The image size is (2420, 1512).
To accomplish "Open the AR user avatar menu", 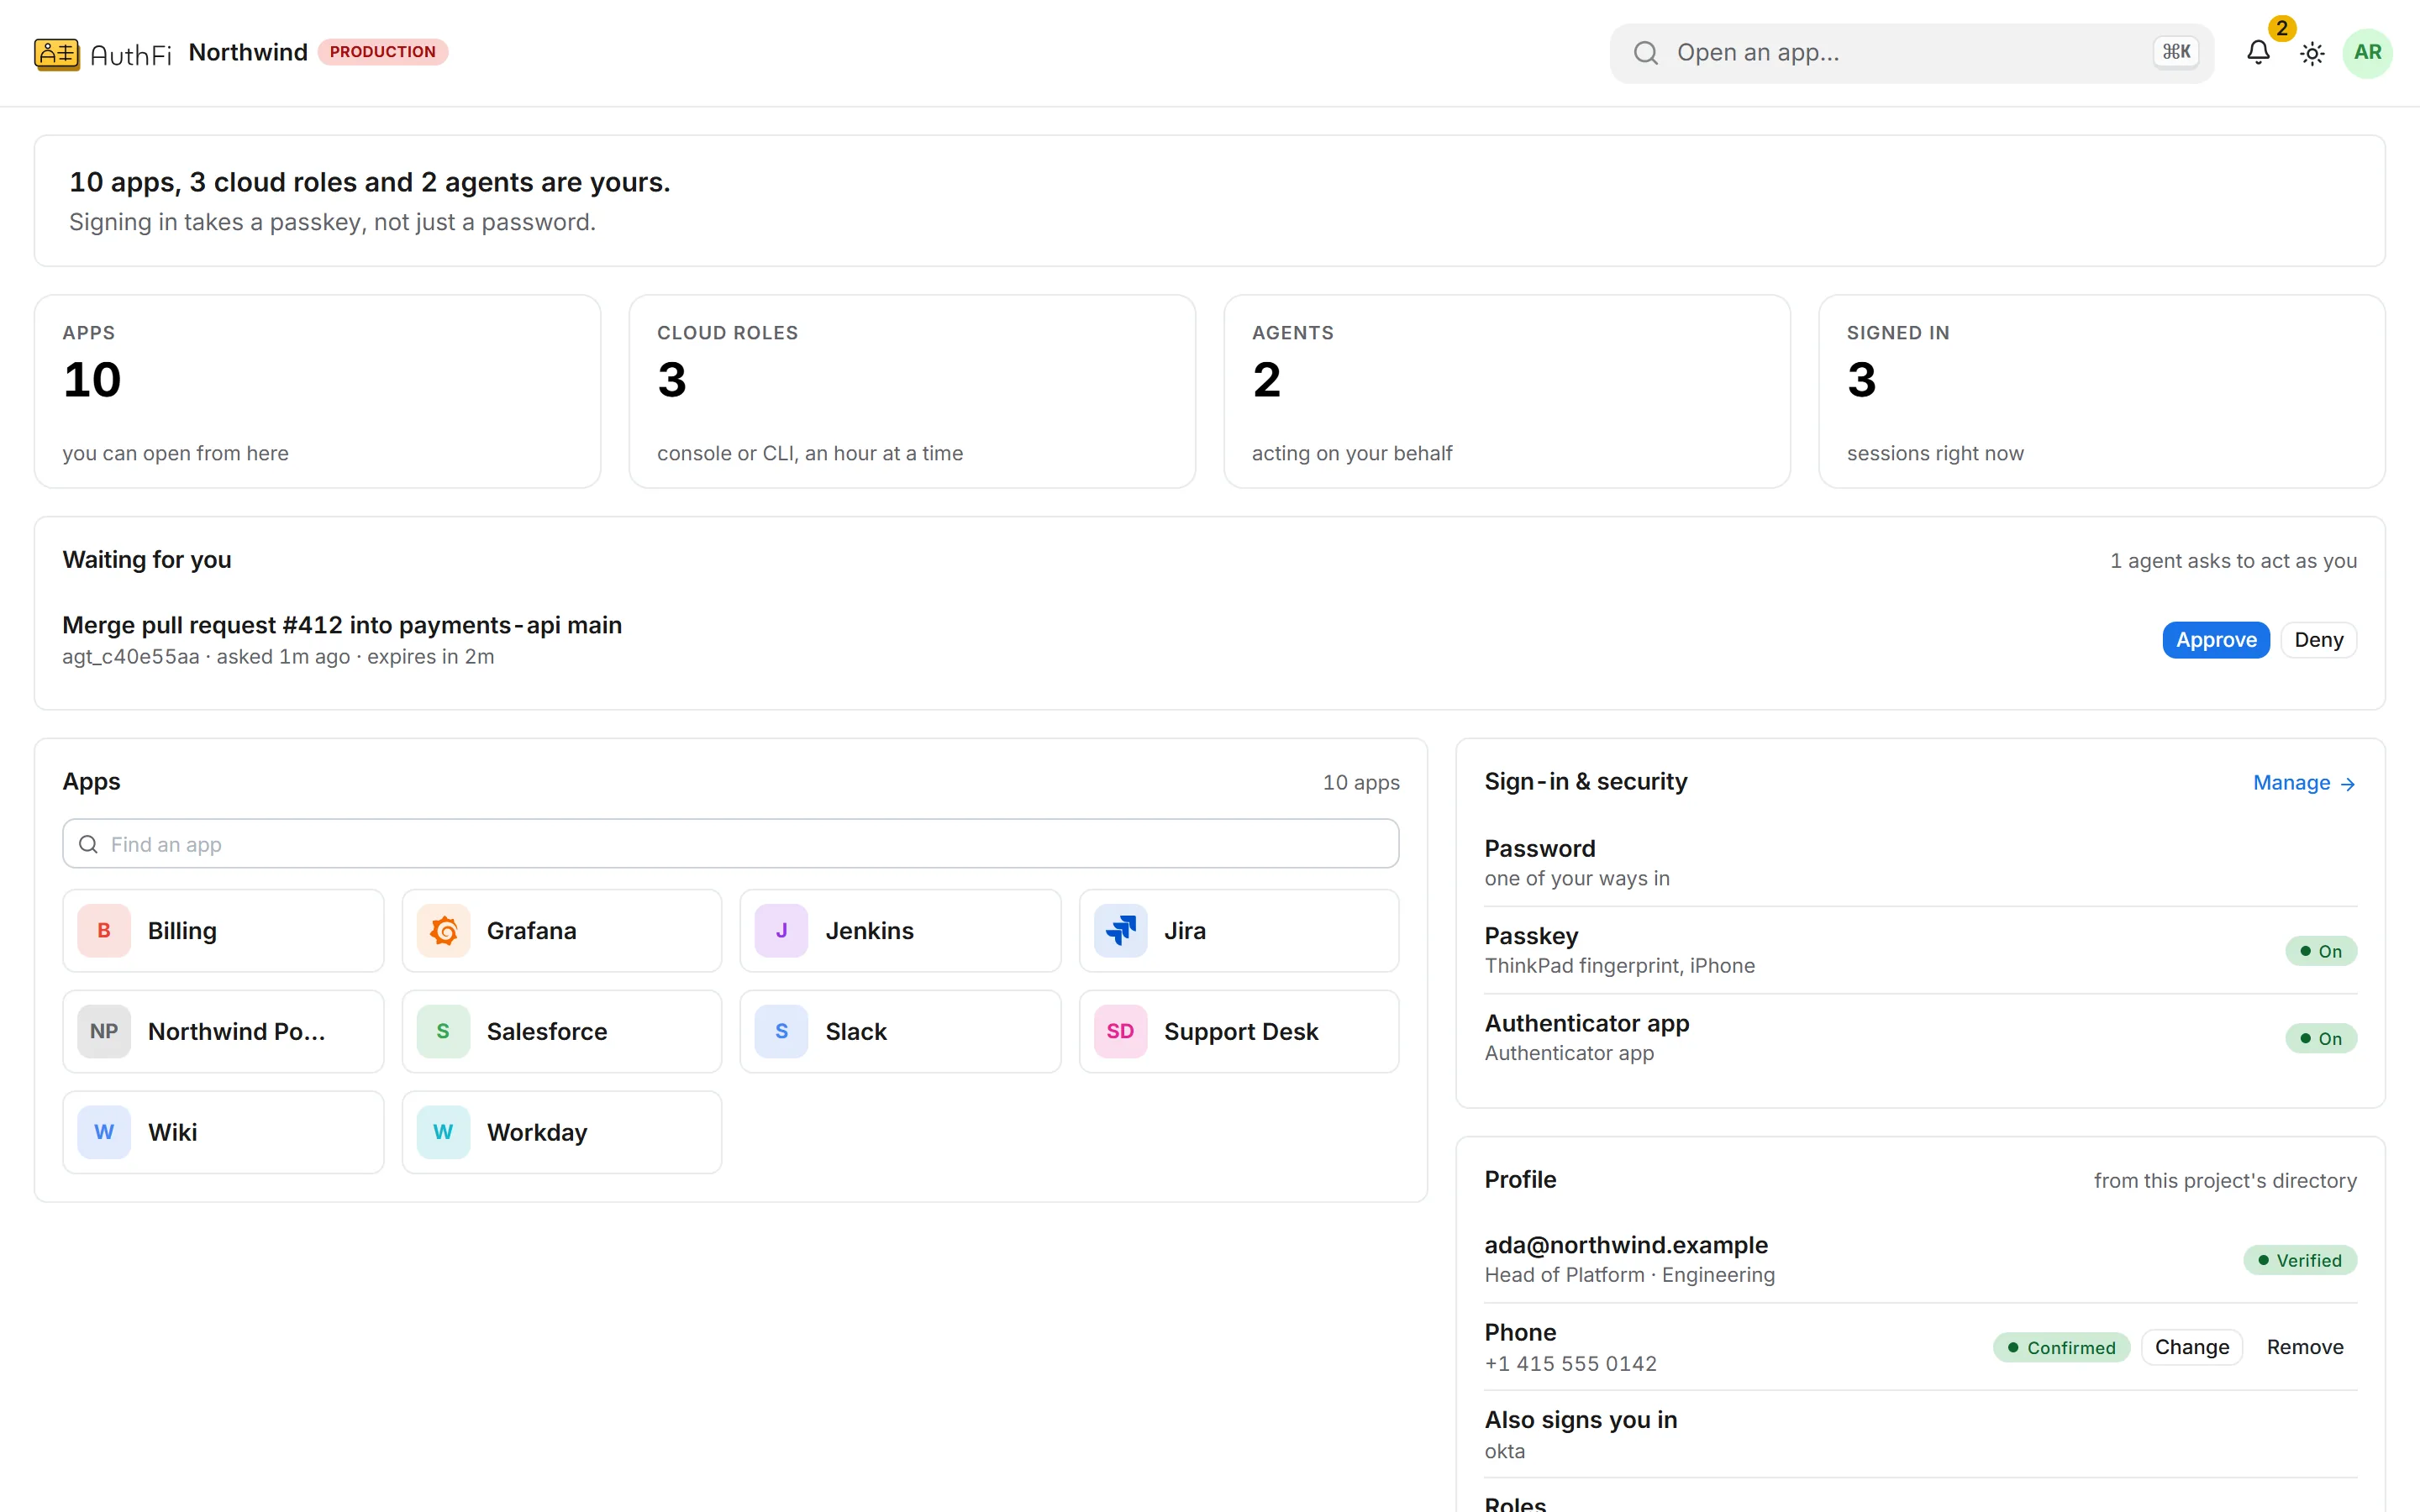I will click(2367, 53).
